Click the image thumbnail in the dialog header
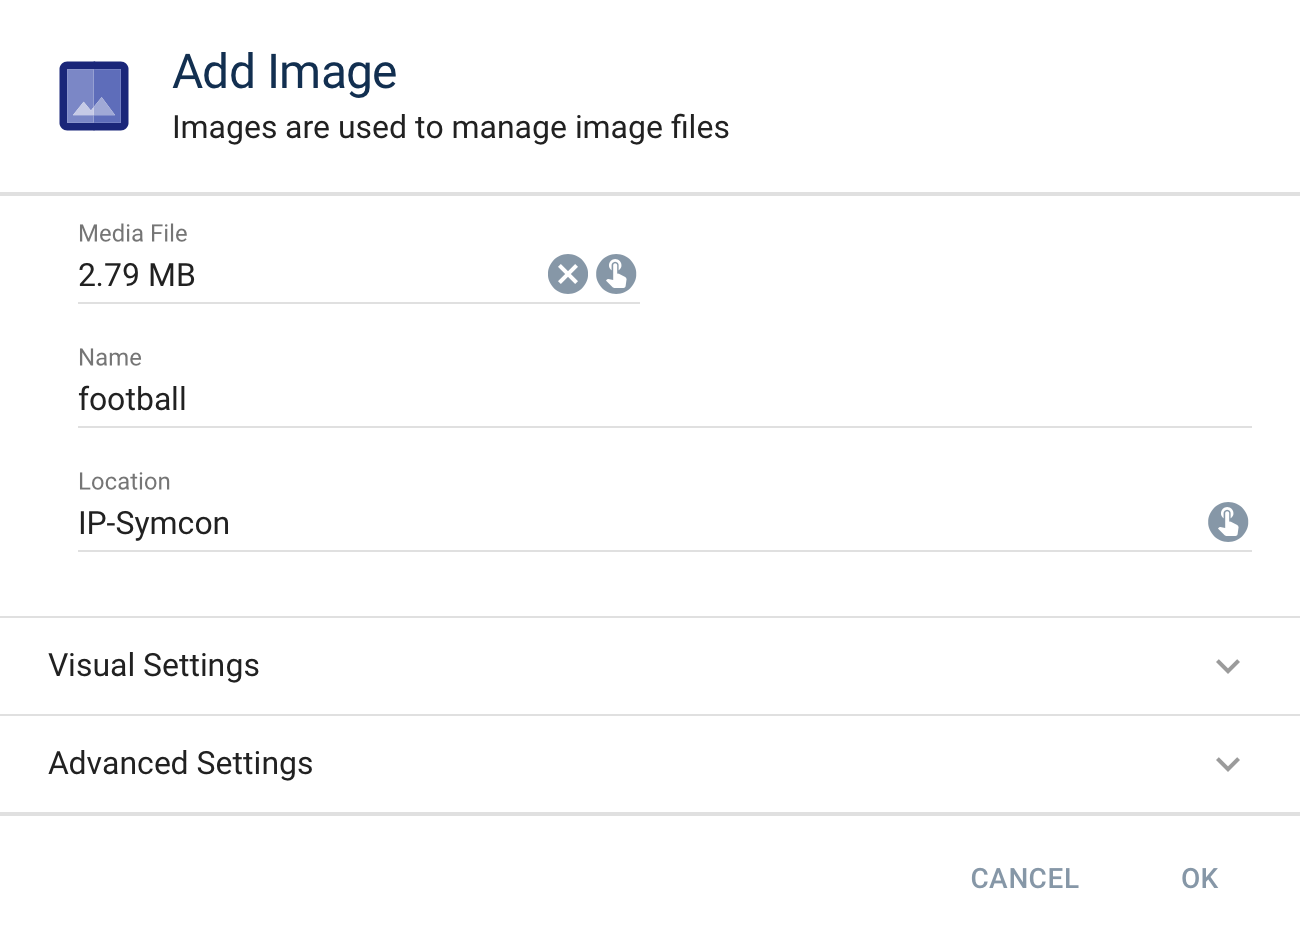 coord(93,95)
